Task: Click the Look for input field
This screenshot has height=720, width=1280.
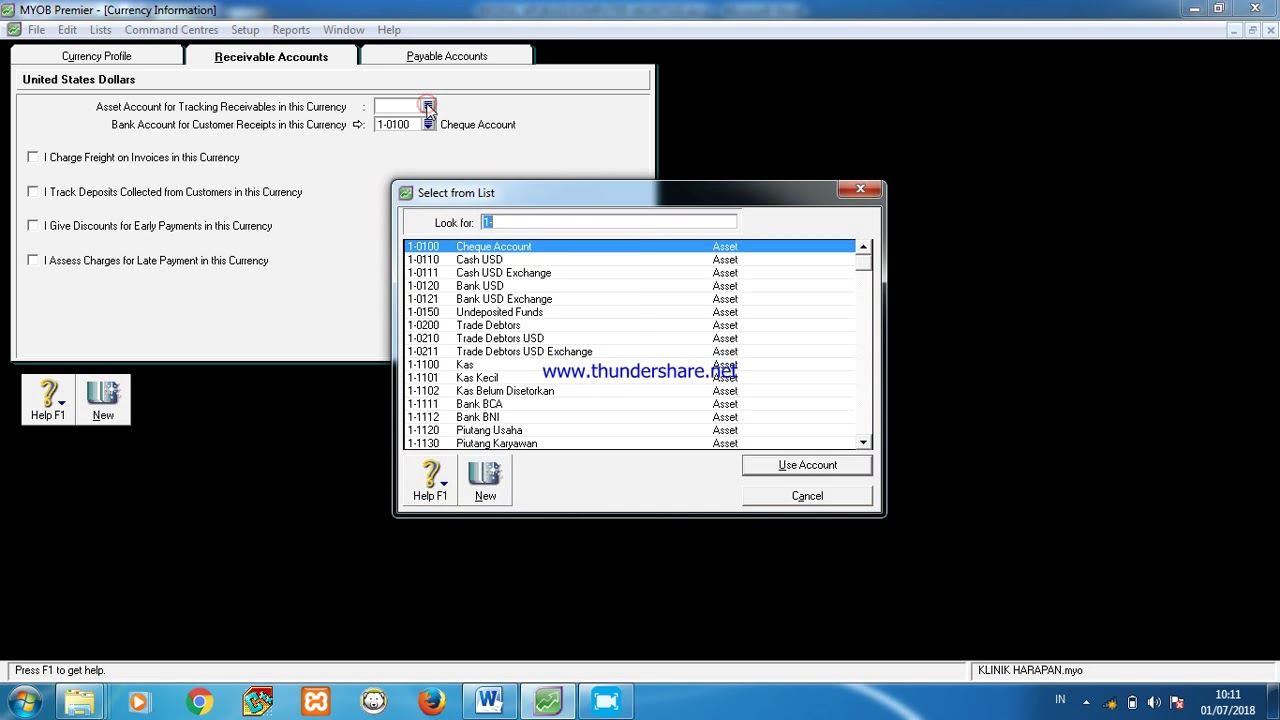Action: 609,222
